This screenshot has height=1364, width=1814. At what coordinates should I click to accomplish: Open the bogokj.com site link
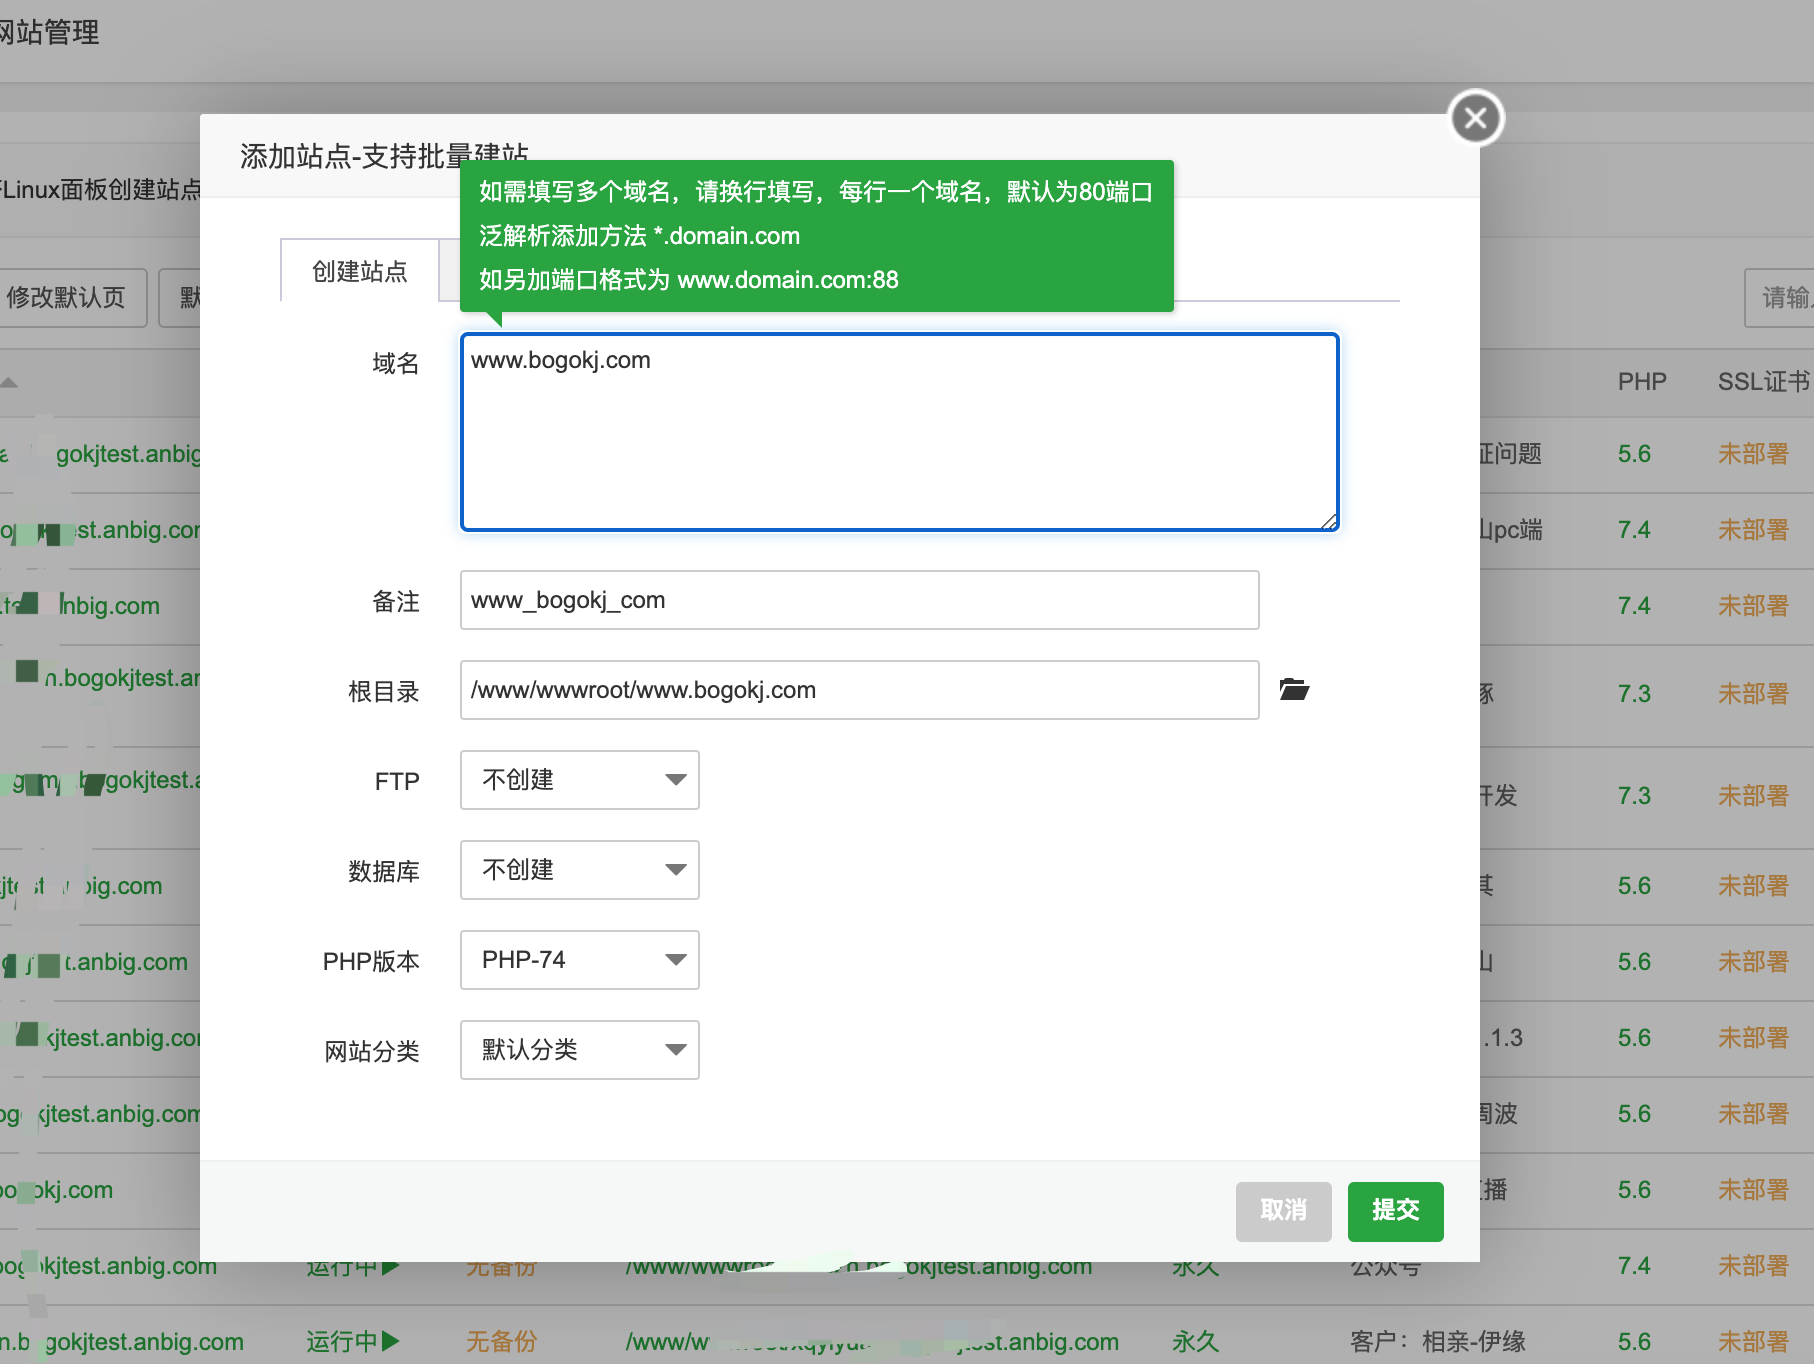55,1190
